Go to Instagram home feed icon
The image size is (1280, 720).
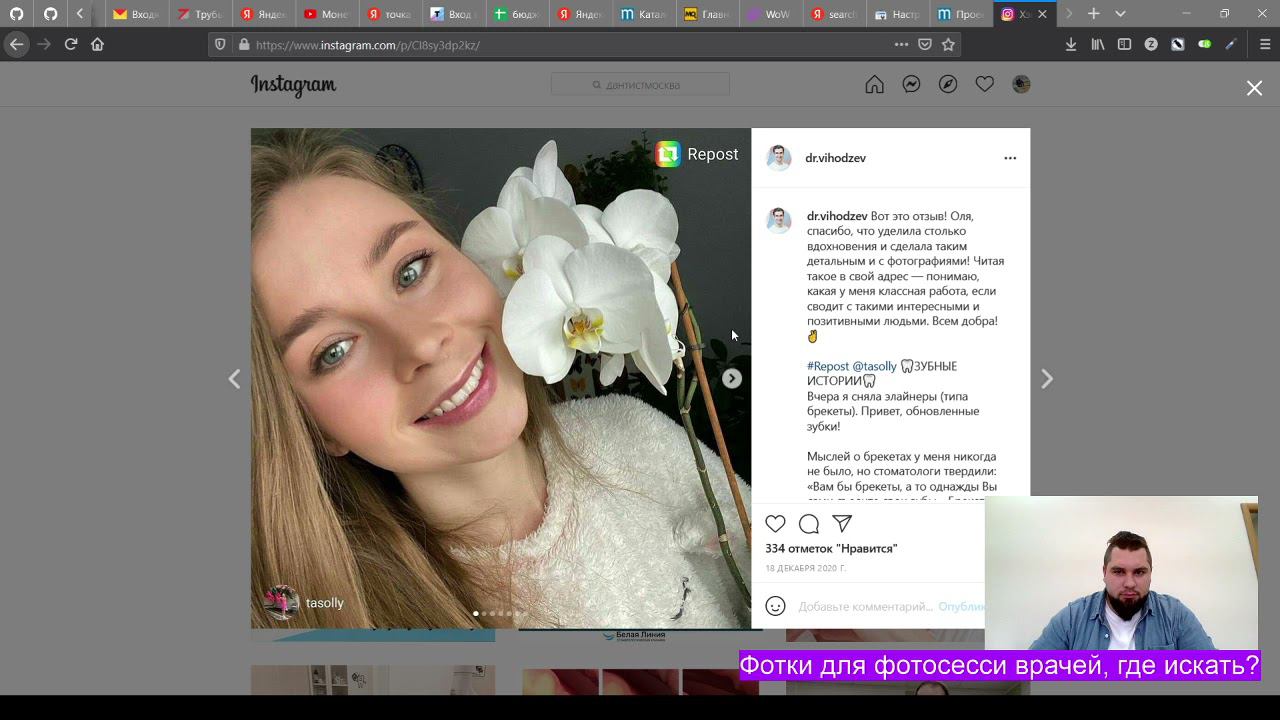[874, 85]
